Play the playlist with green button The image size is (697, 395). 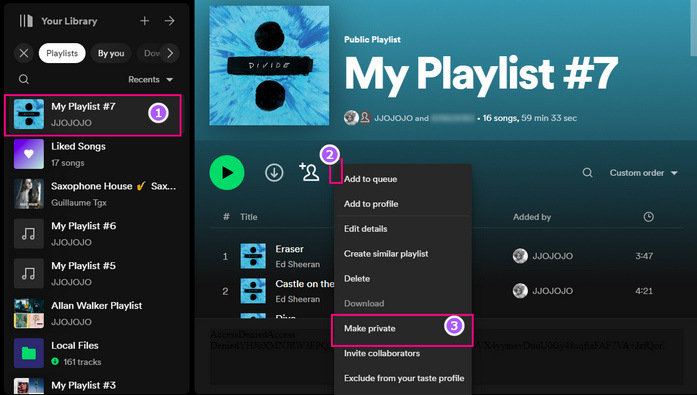(x=227, y=173)
